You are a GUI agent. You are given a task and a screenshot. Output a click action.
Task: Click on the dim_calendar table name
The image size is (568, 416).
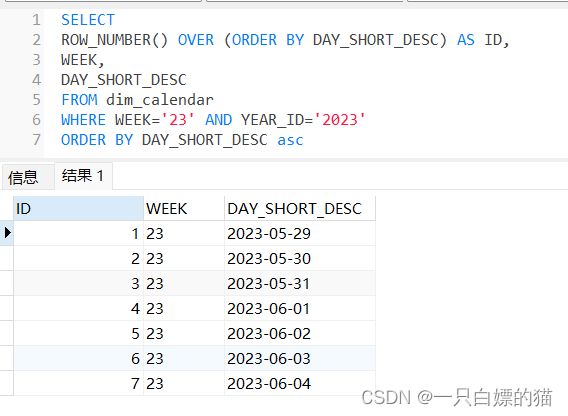point(160,100)
